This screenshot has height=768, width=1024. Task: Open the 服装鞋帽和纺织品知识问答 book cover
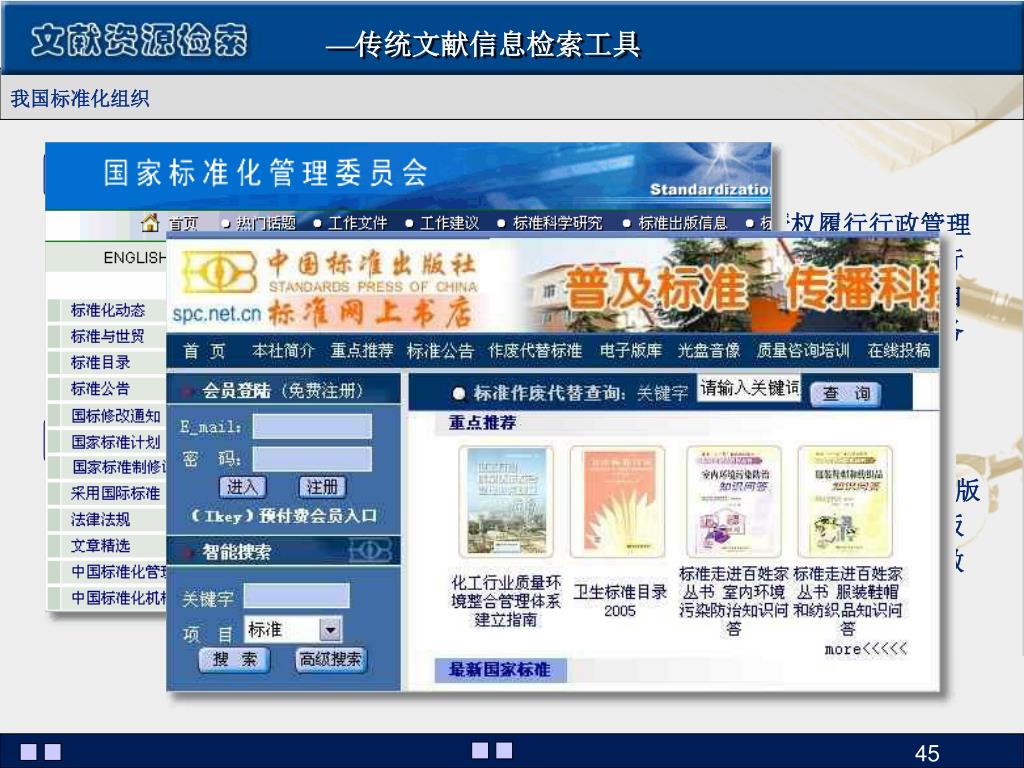pyautogui.click(x=845, y=502)
